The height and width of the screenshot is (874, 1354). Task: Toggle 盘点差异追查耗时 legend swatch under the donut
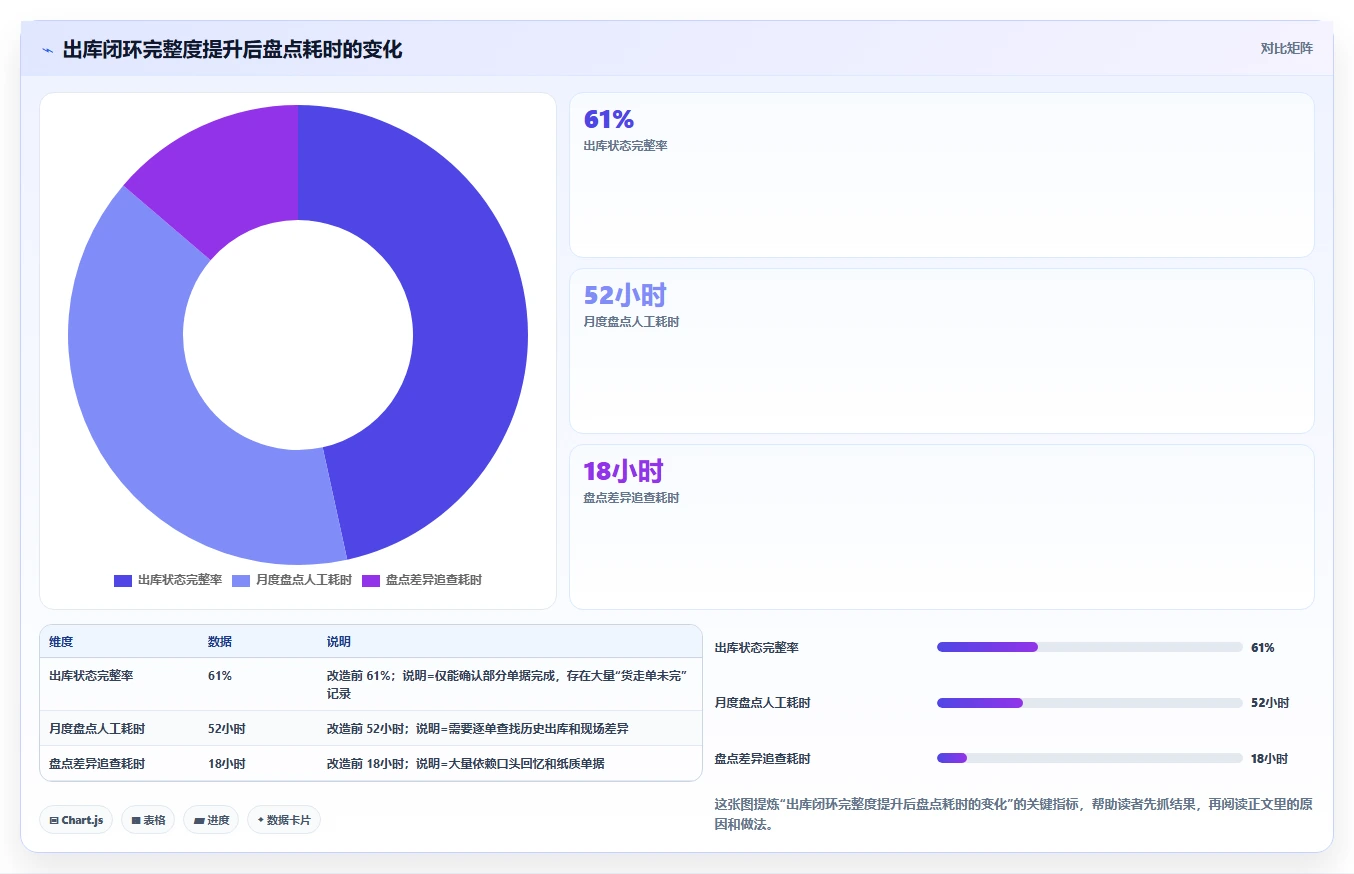point(371,580)
